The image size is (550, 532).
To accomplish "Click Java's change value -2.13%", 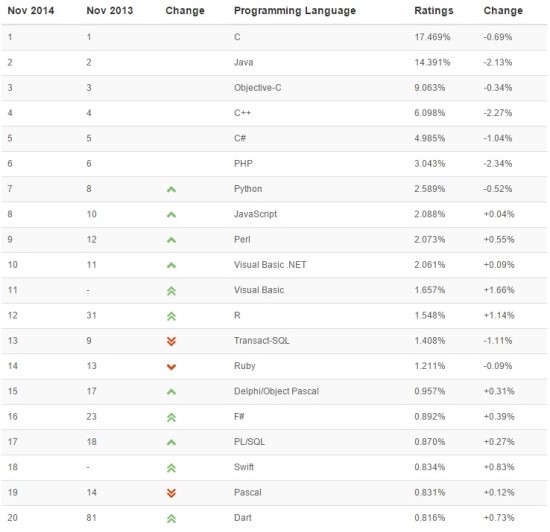I will click(498, 62).
